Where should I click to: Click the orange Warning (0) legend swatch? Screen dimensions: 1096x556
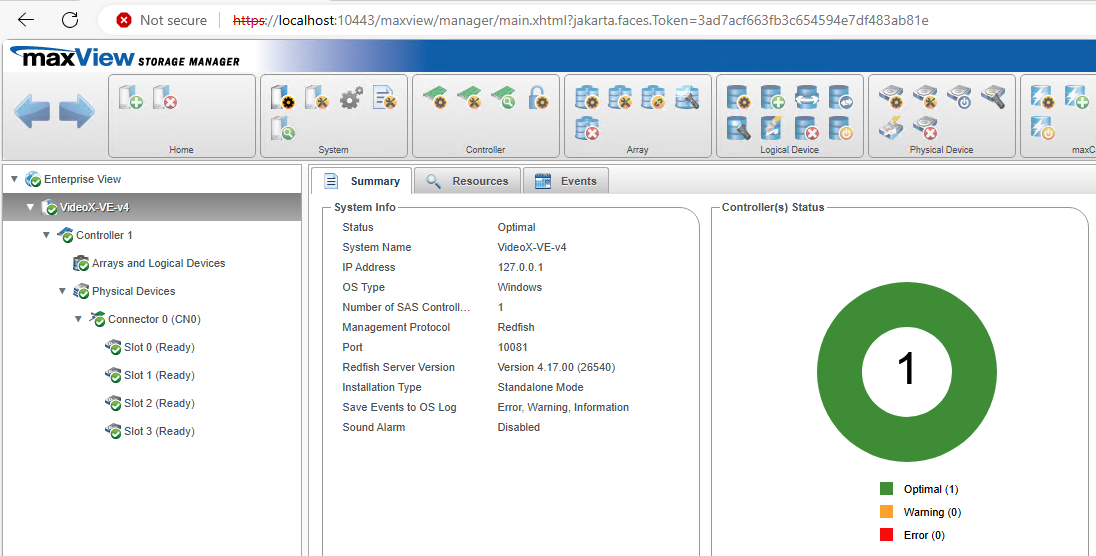click(x=886, y=512)
